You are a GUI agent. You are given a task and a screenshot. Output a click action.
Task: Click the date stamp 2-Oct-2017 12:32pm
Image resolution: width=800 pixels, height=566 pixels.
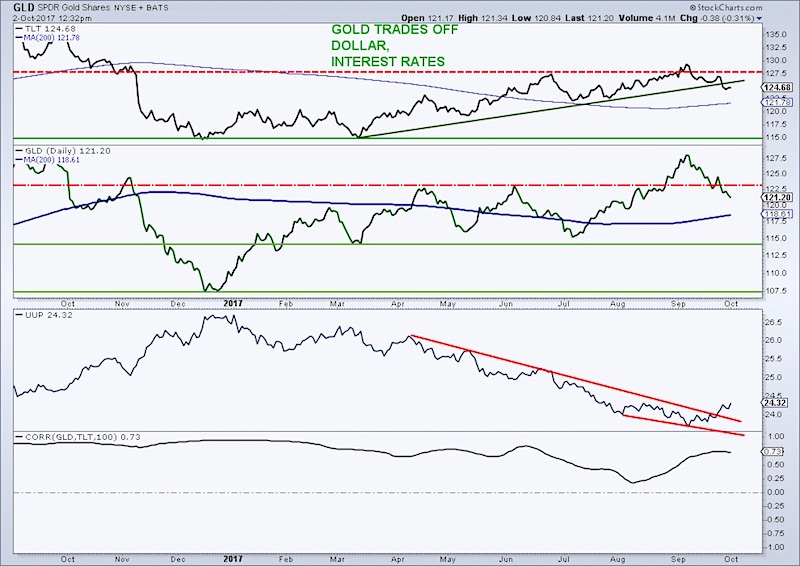tap(53, 18)
